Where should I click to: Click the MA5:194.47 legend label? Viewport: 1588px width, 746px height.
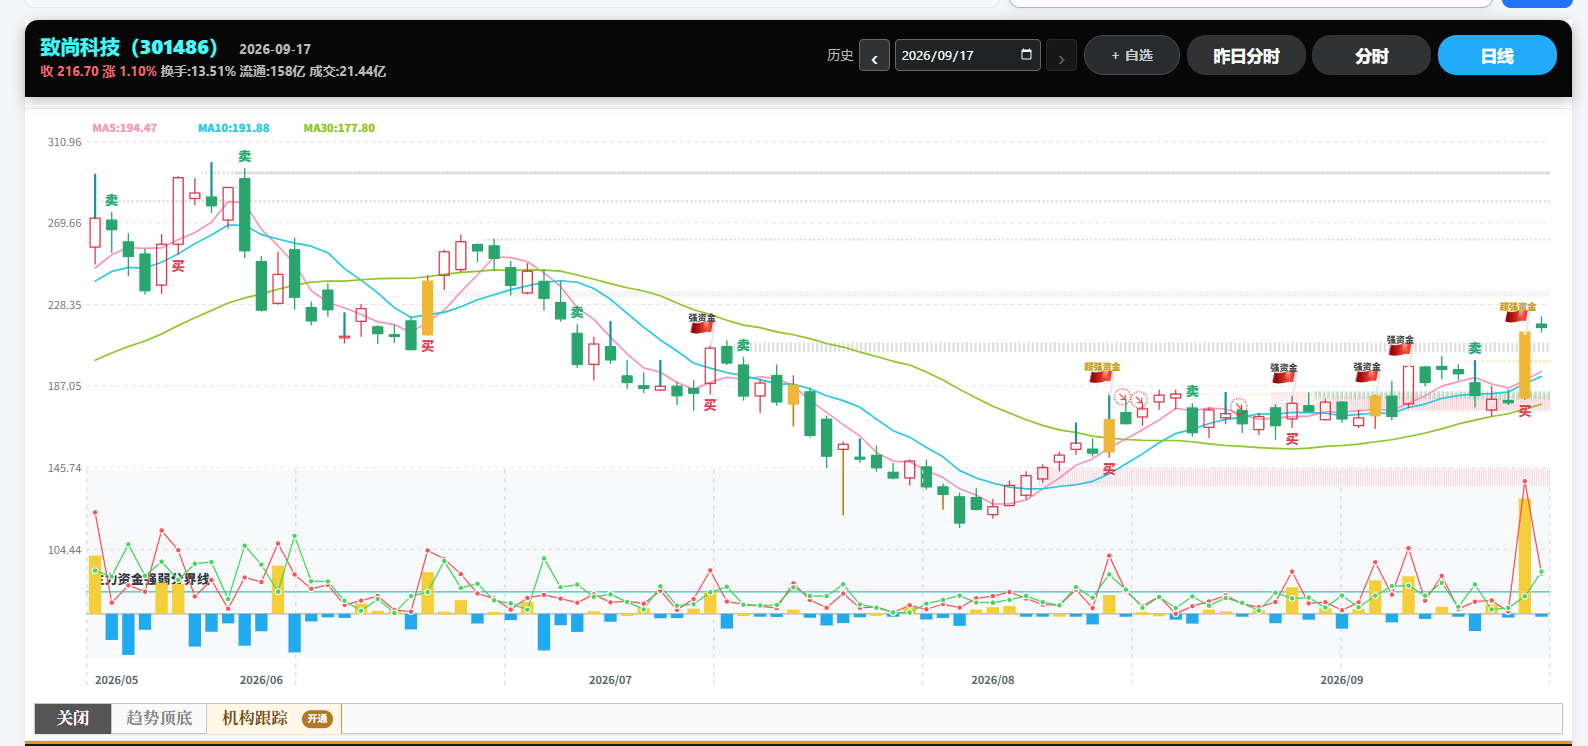125,128
